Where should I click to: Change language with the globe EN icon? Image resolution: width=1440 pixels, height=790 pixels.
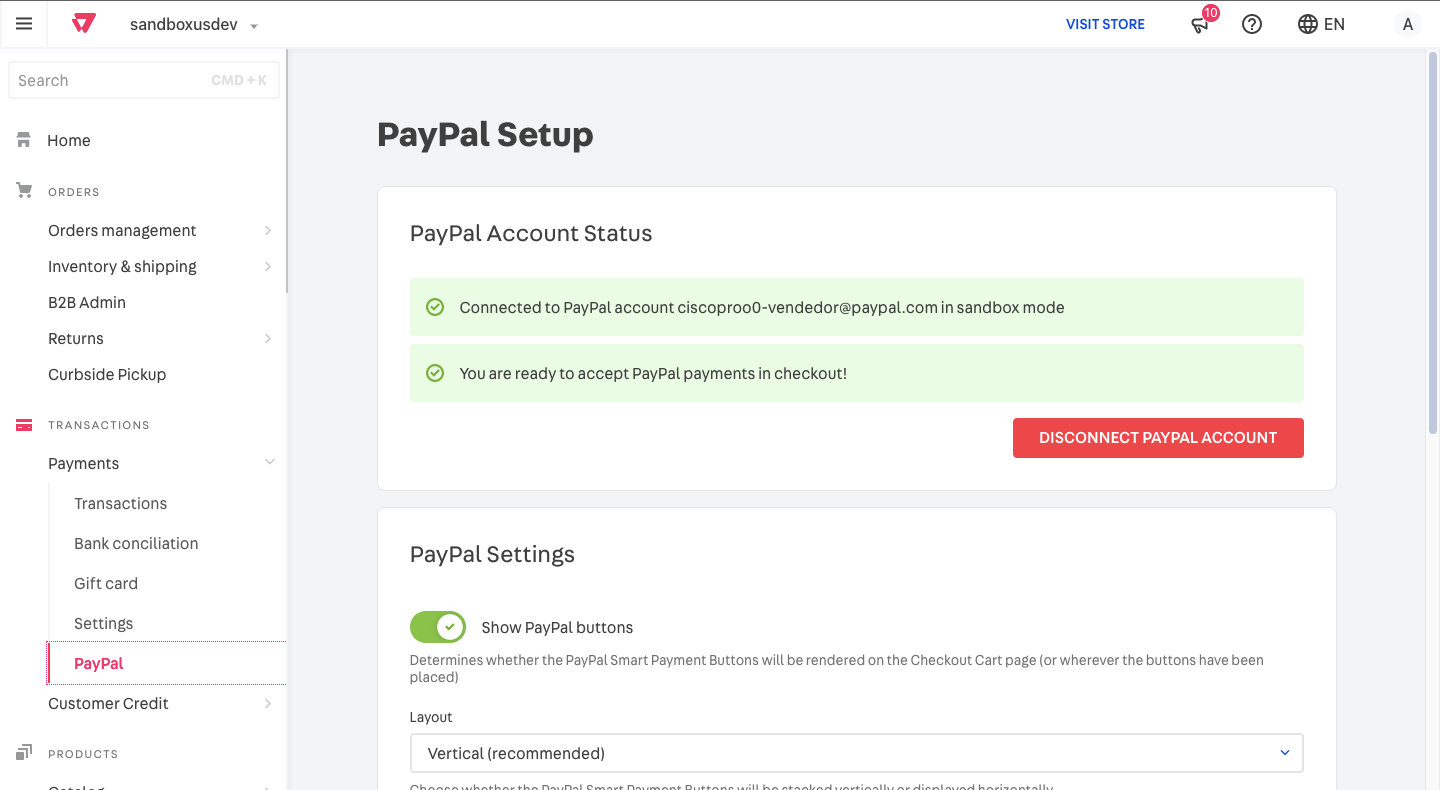tap(1320, 24)
